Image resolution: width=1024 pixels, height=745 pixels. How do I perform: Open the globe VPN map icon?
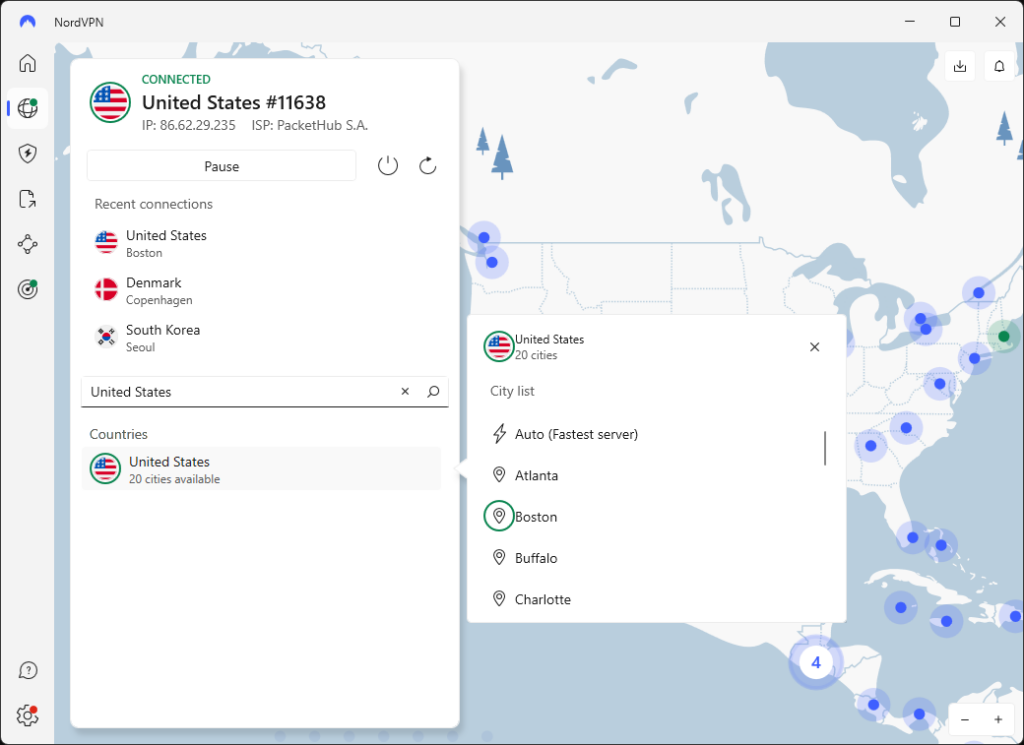tap(27, 108)
